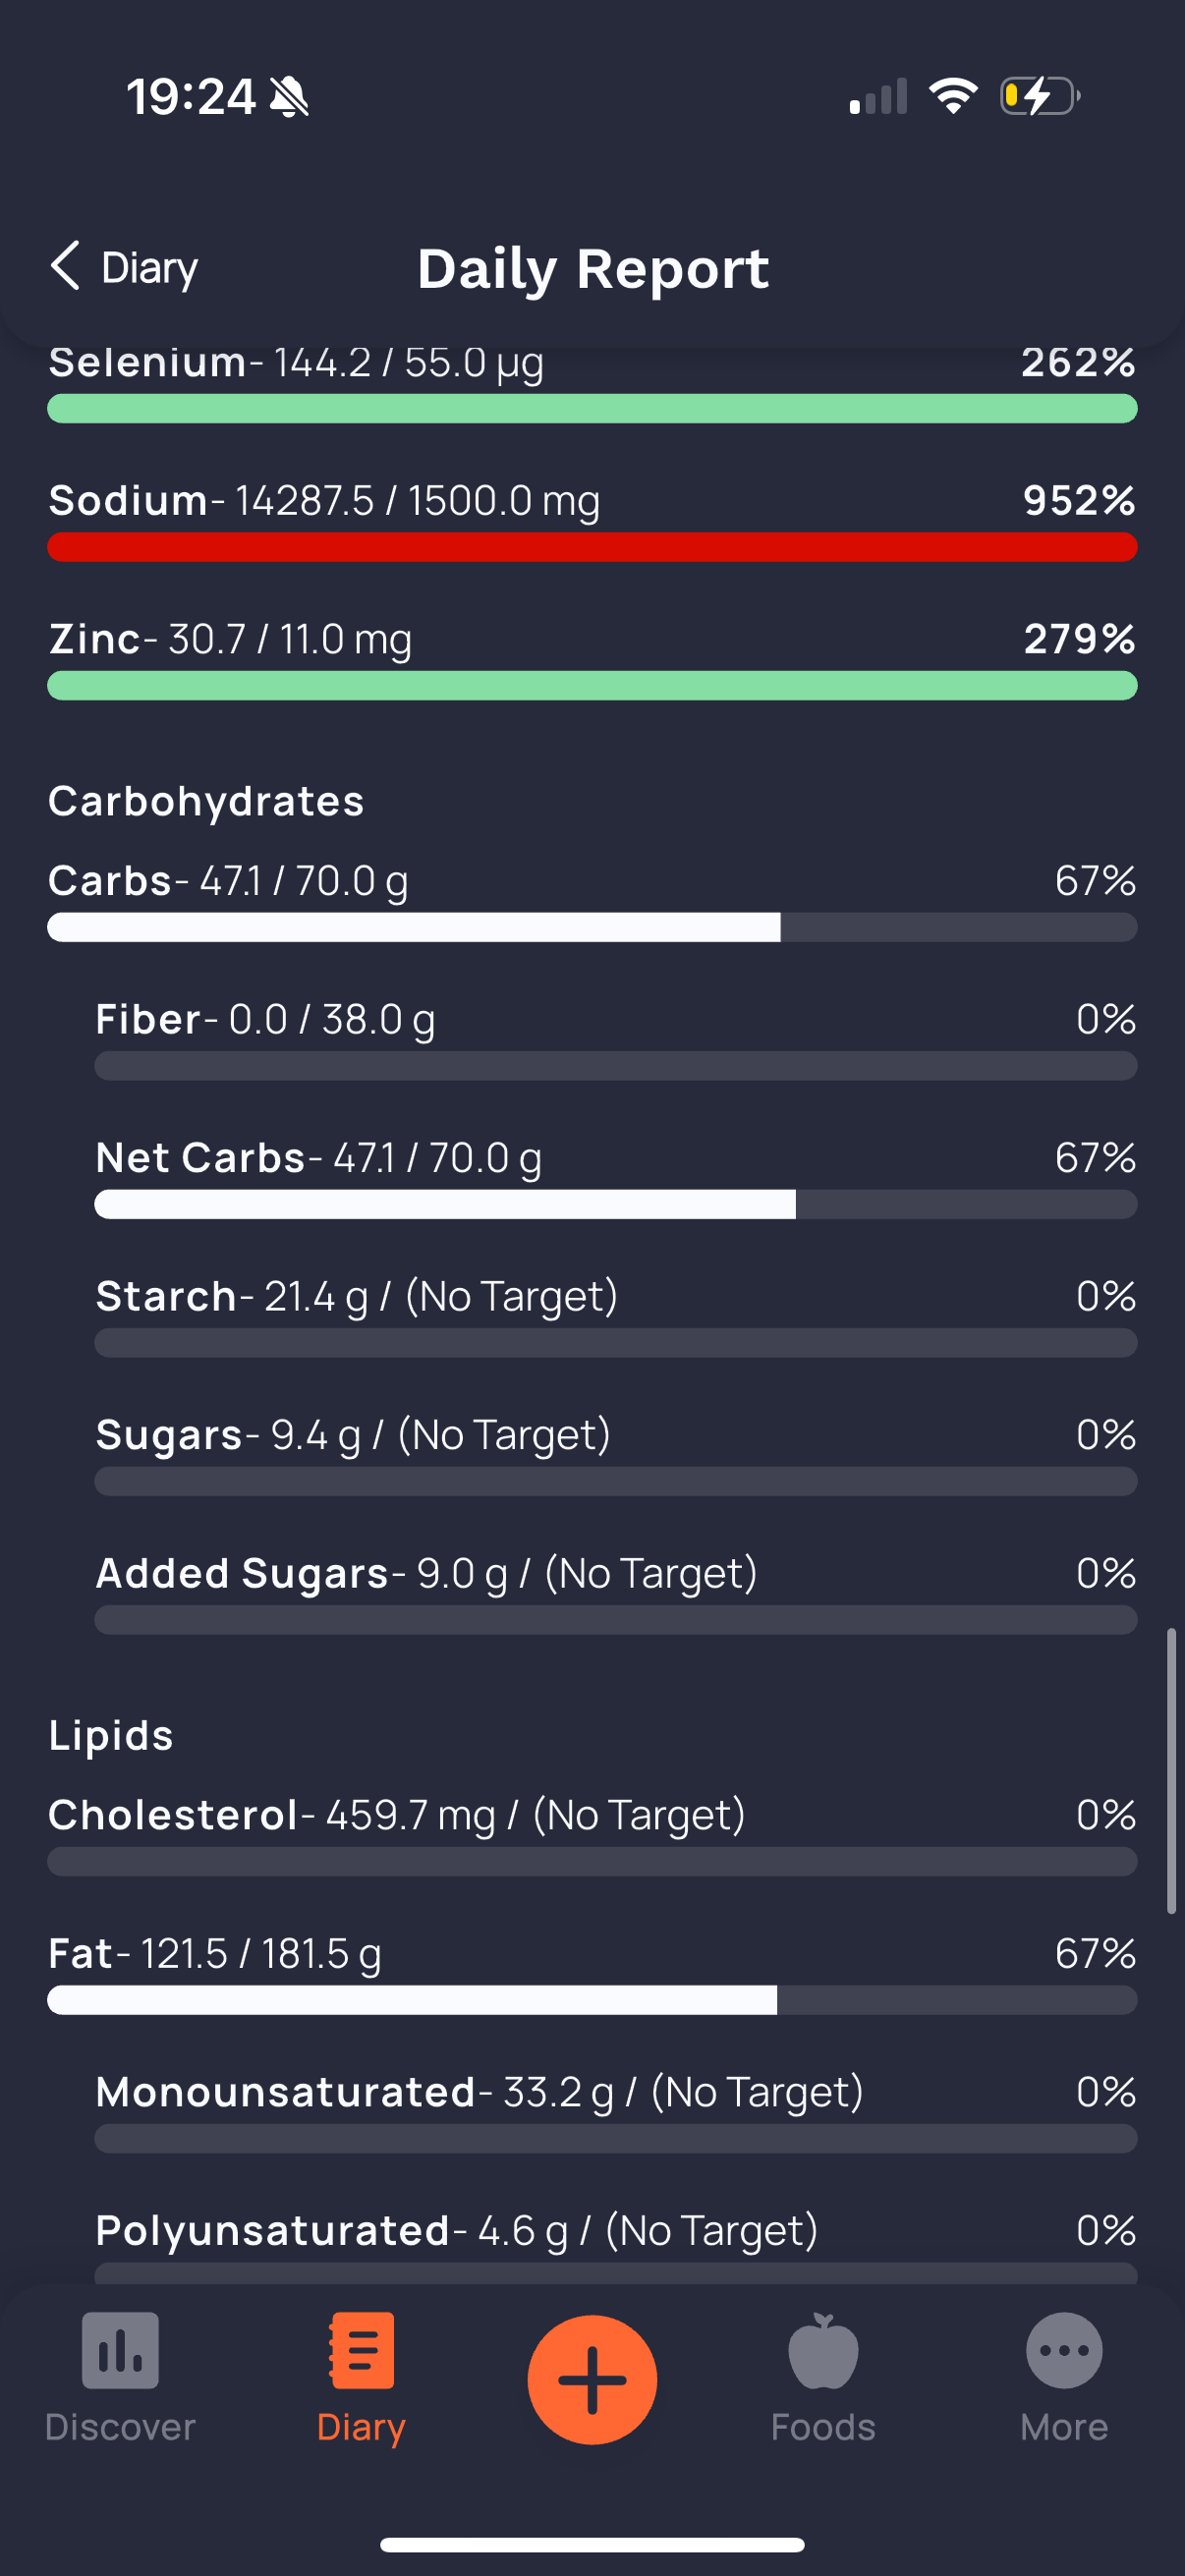
Task: Click the vertical scrollbar indicator
Action: 1171,1771
